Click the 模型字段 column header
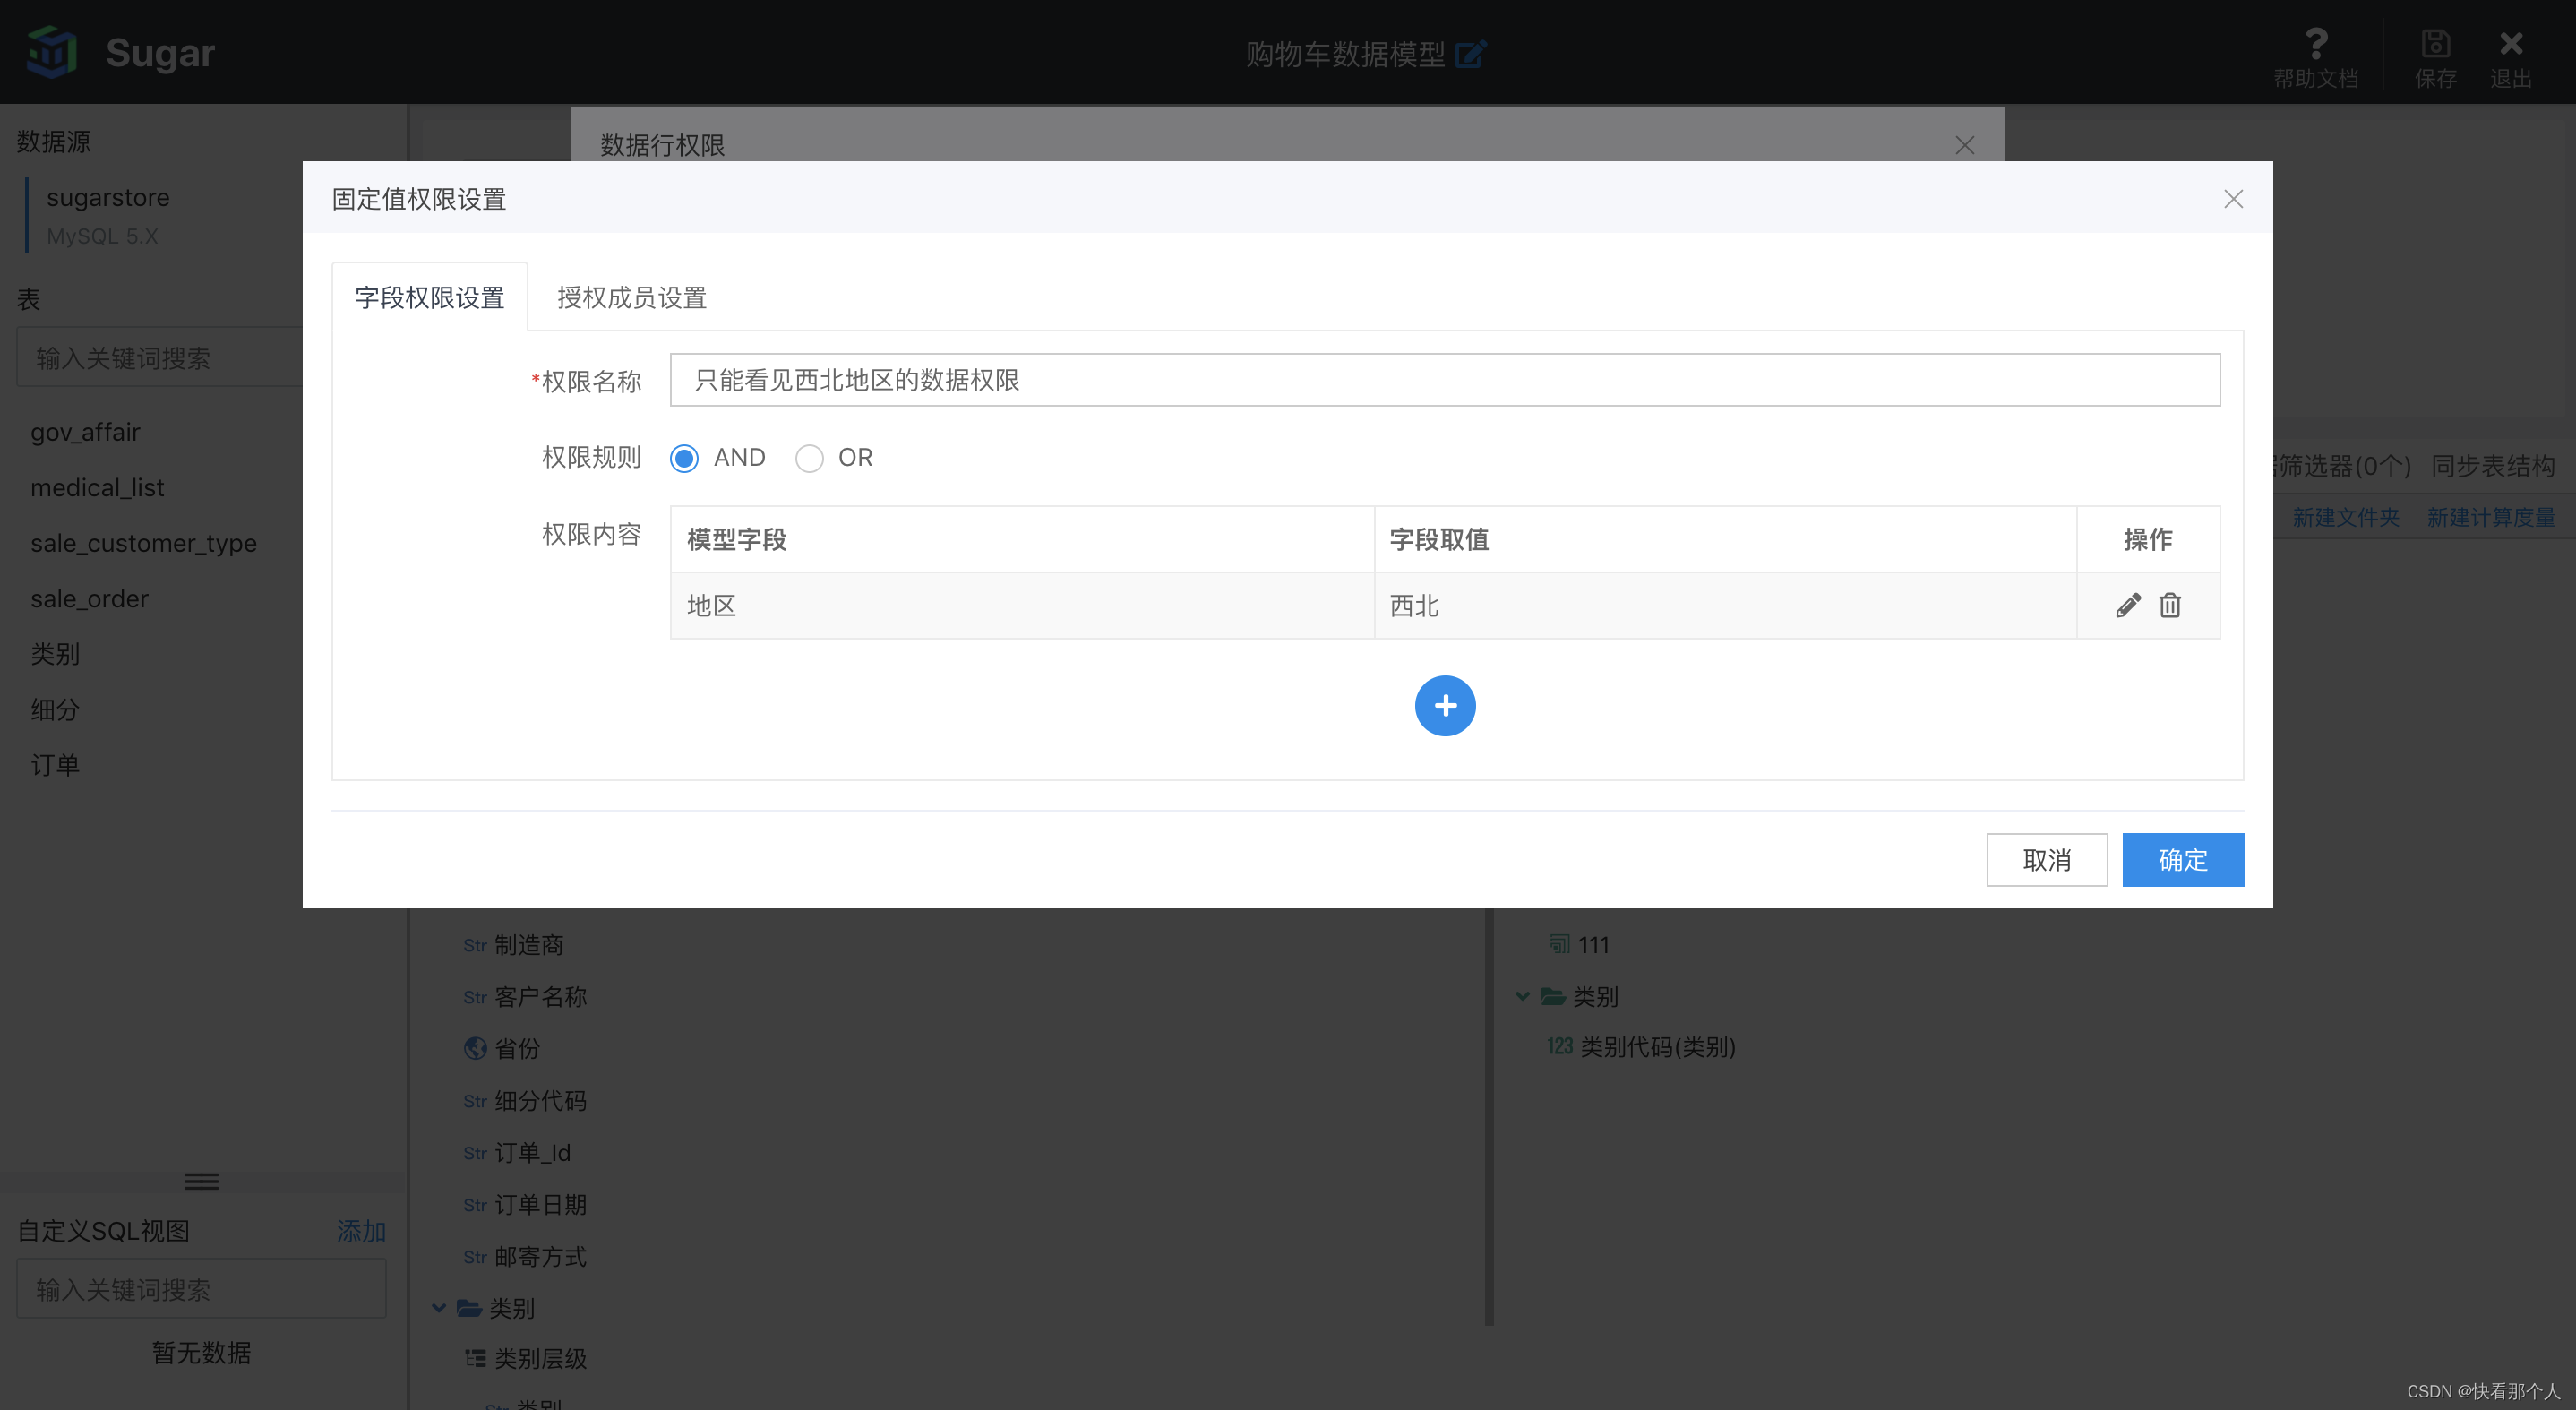This screenshot has height=1410, width=2576. click(1022, 540)
